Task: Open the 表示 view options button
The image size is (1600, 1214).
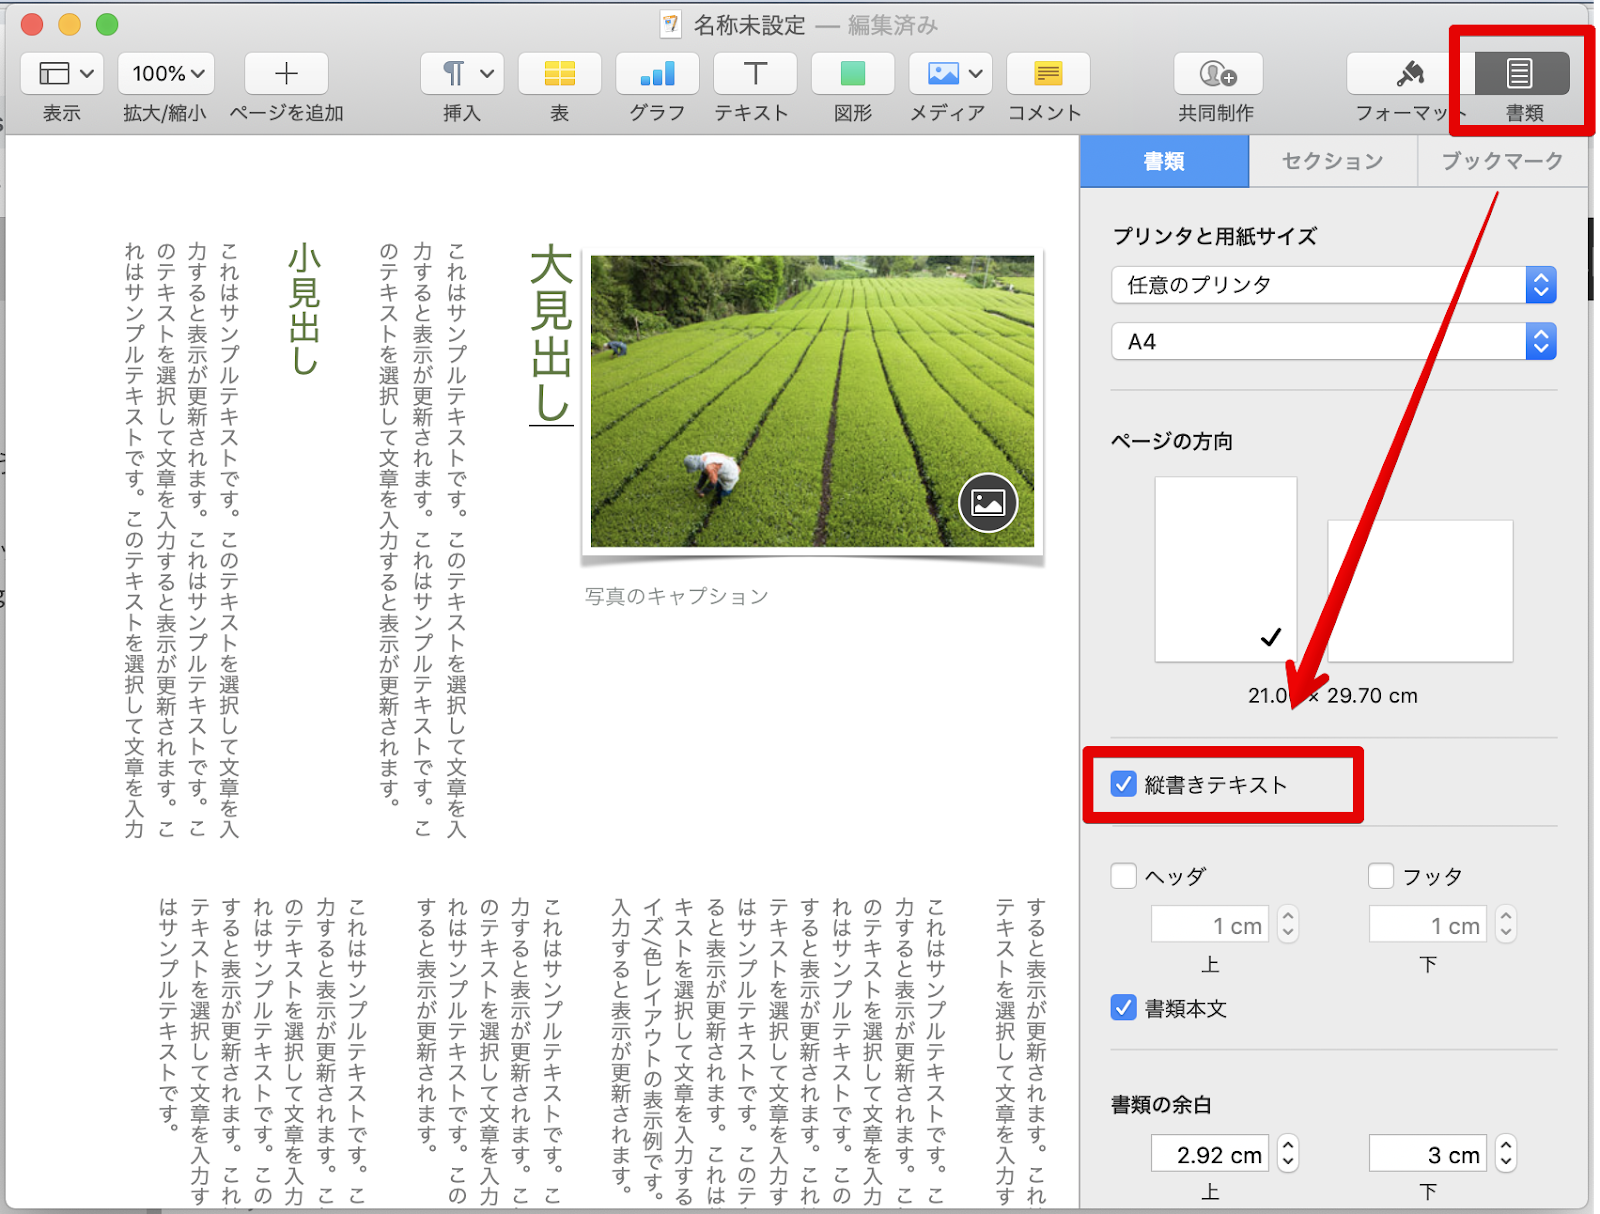Action: (x=61, y=74)
